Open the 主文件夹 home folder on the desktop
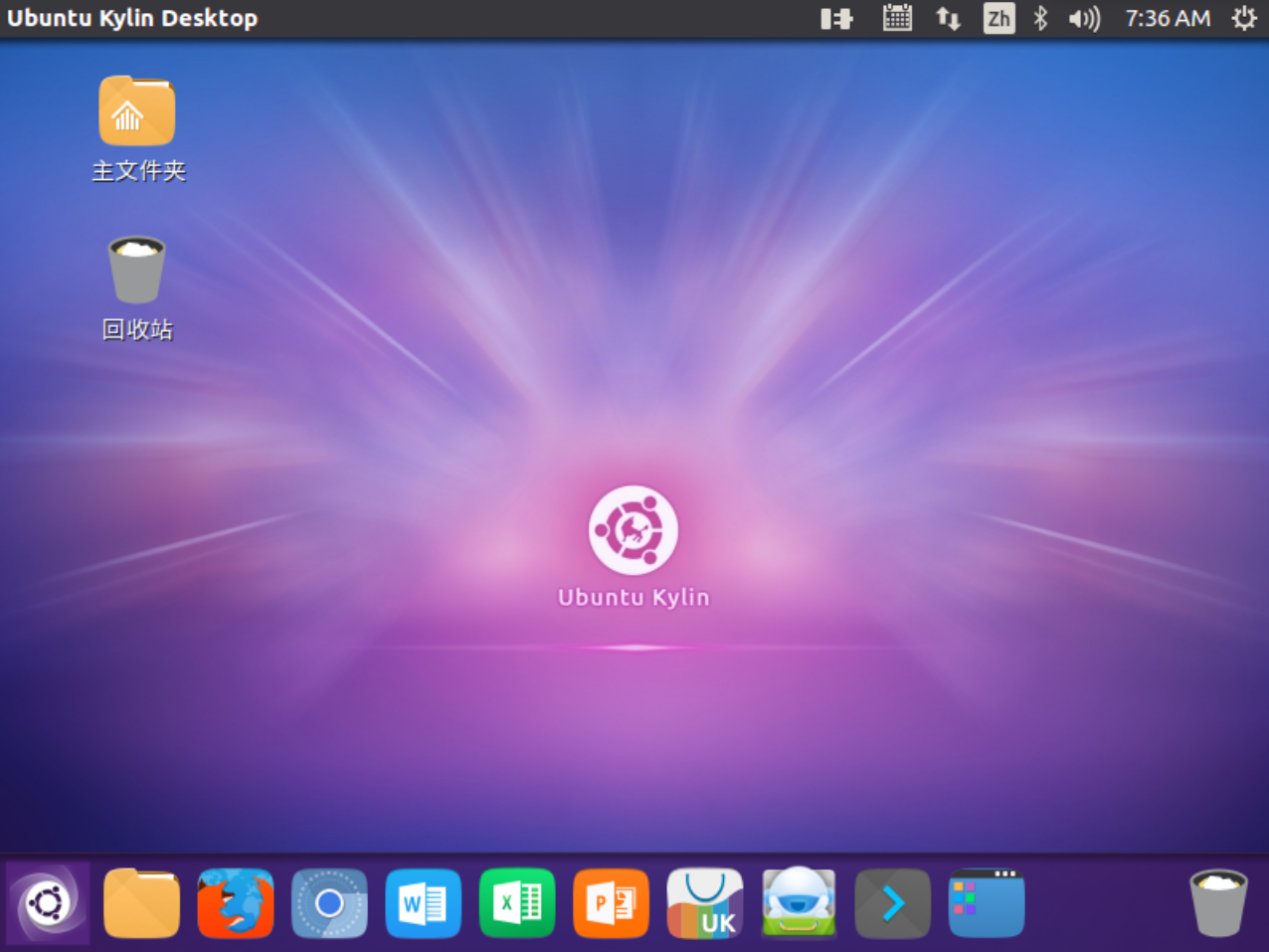Image resolution: width=1269 pixels, height=952 pixels. click(137, 110)
